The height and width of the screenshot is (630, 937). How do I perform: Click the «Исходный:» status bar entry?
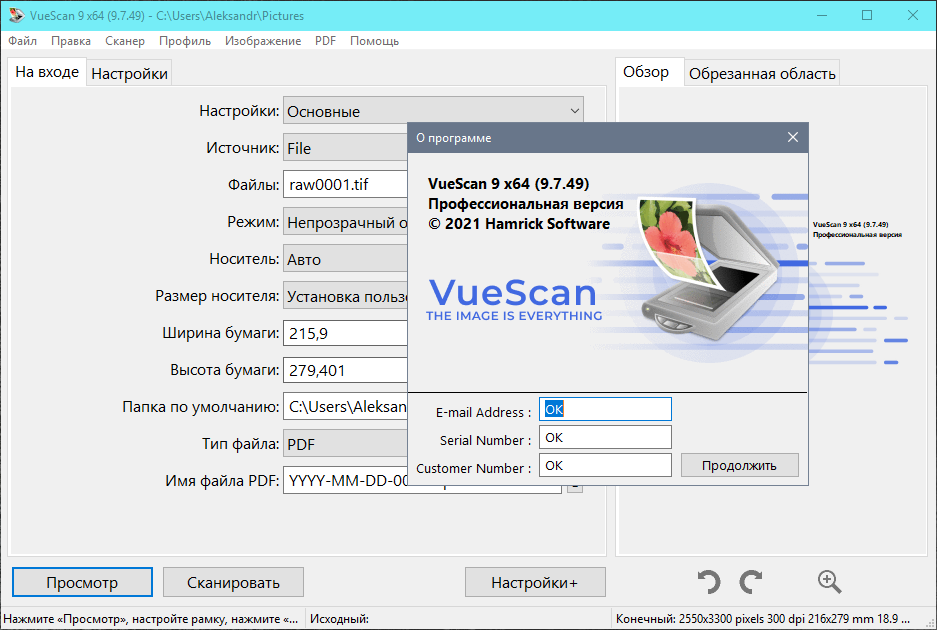[x=339, y=619]
